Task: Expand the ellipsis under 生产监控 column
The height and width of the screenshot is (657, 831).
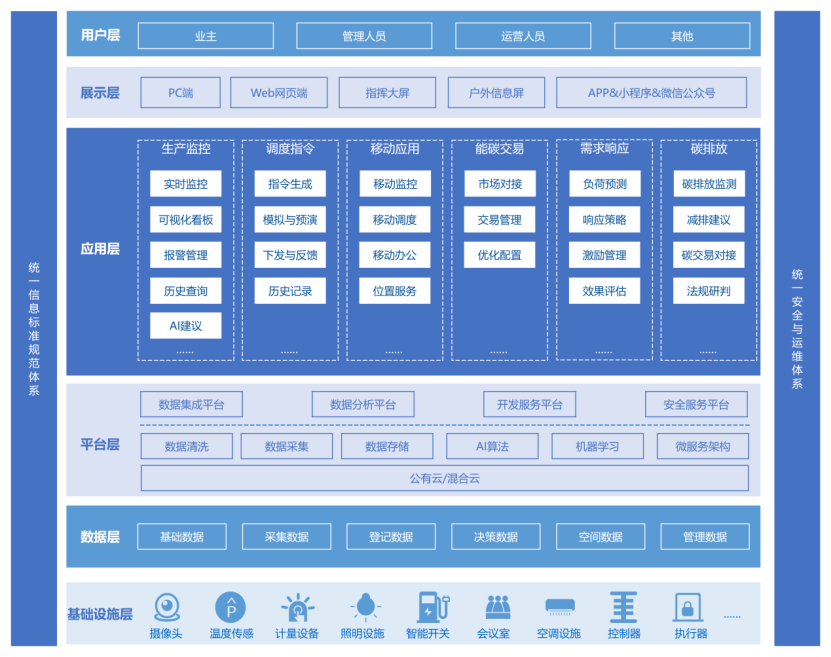Action: click(x=185, y=351)
